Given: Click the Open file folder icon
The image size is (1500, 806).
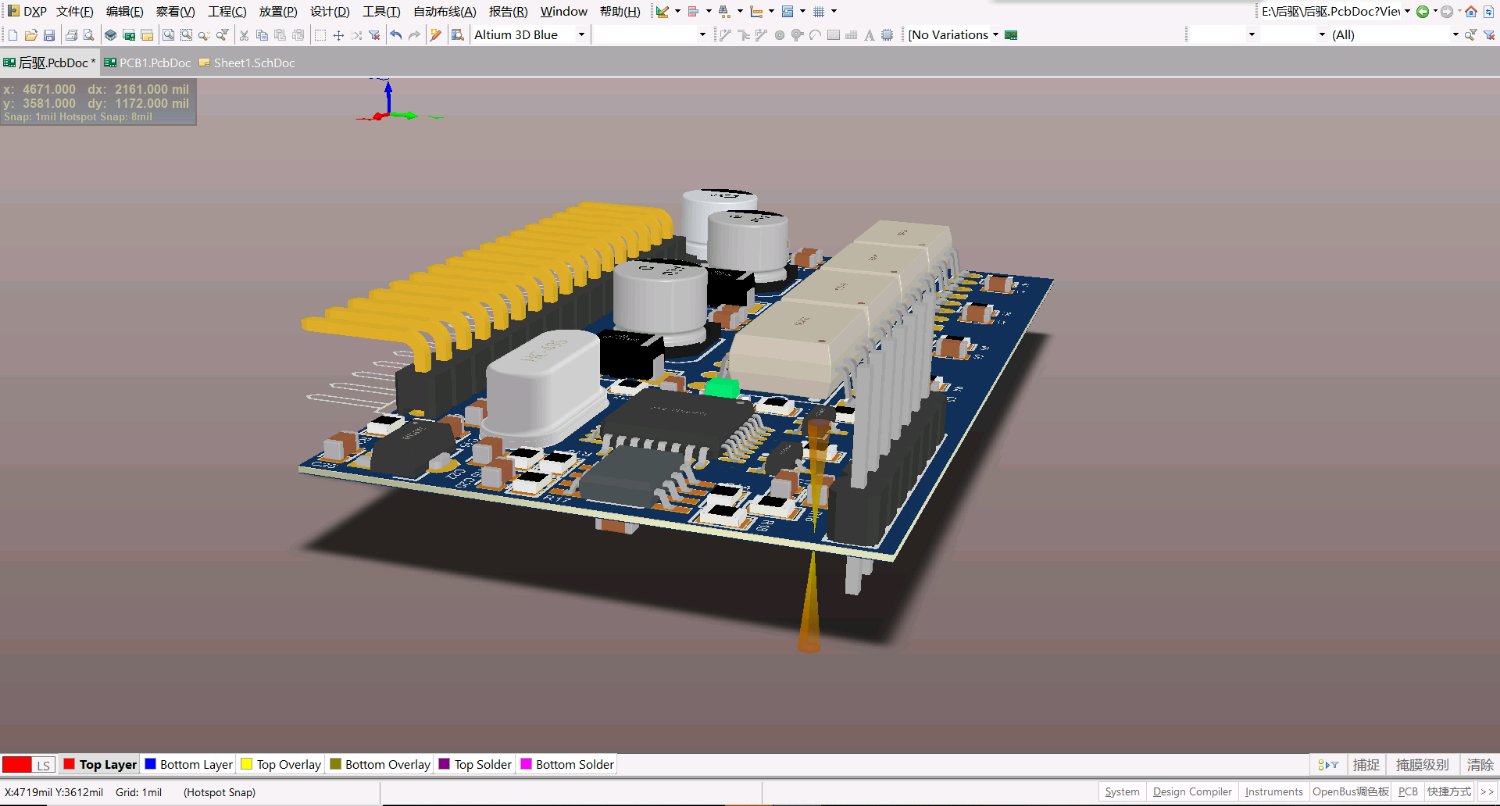Looking at the screenshot, I should tap(31, 35).
